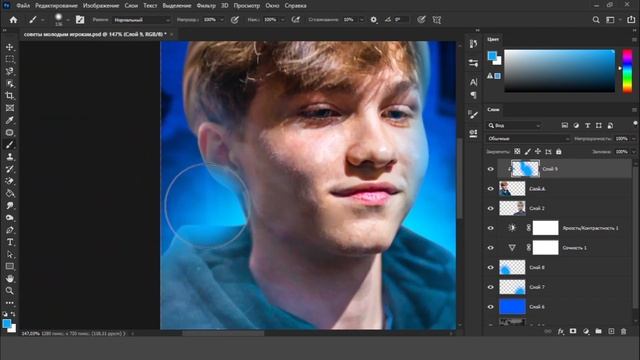Toggle lock all padlock icon

click(559, 151)
